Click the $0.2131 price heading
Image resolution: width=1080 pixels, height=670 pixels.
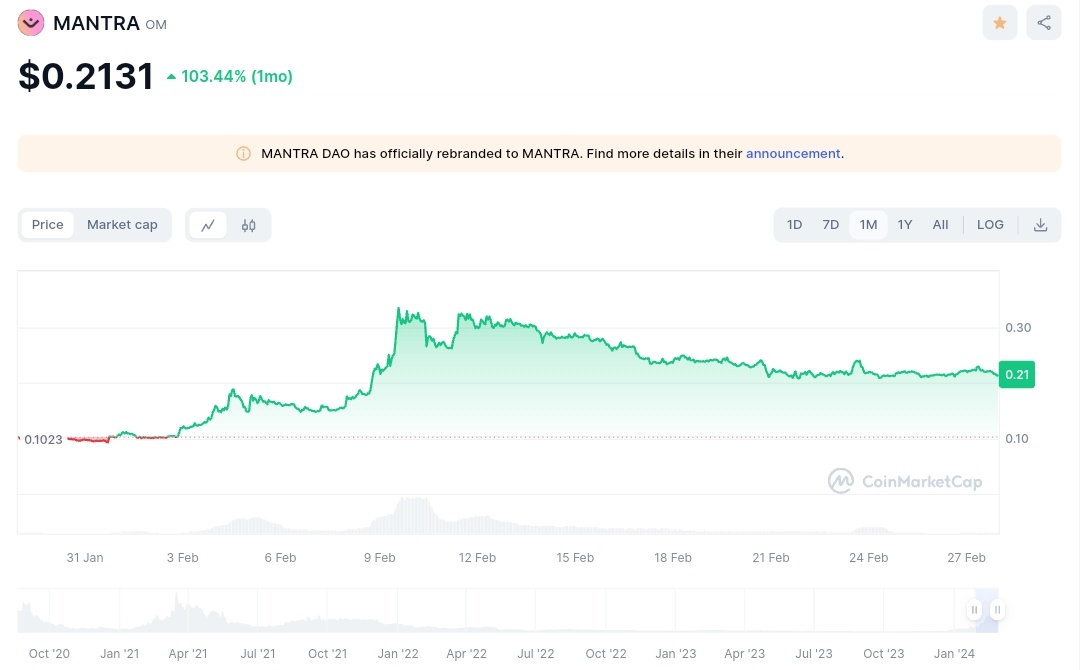(85, 76)
